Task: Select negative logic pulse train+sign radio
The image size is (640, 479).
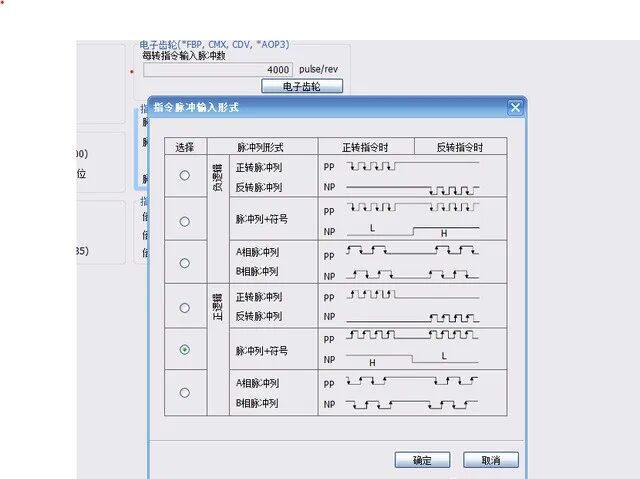Action: click(x=184, y=222)
